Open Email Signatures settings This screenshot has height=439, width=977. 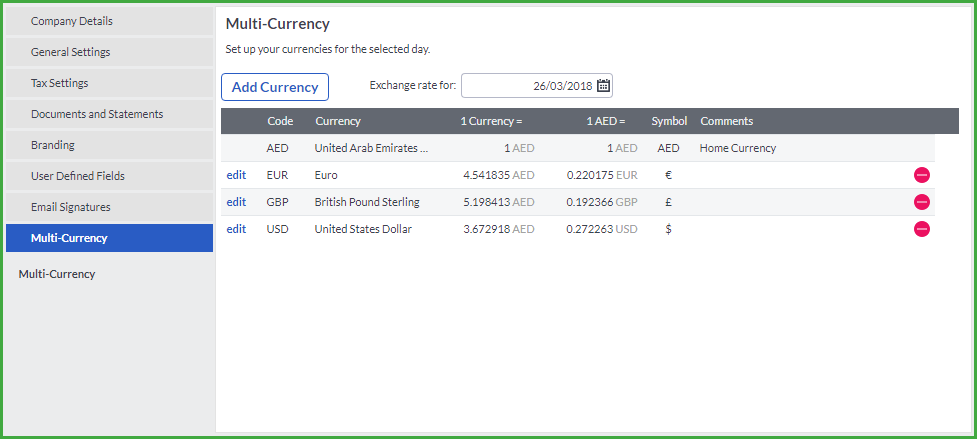[x=109, y=207]
